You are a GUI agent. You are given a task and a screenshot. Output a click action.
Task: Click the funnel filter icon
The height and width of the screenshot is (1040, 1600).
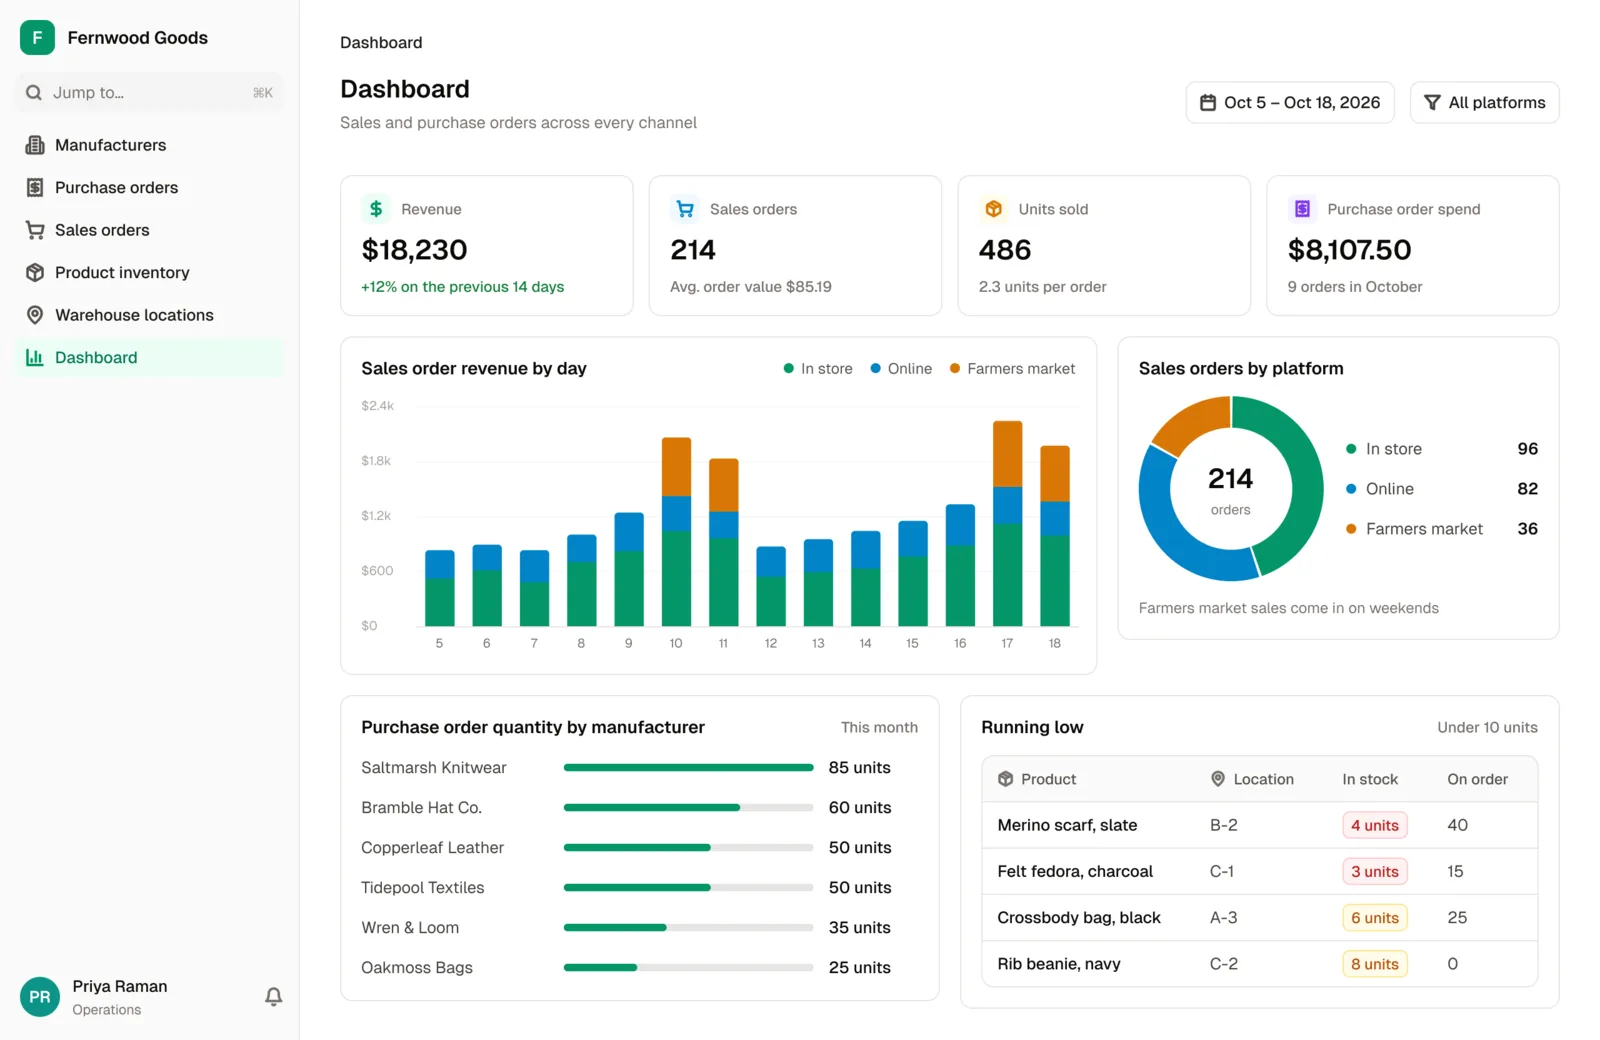point(1432,103)
